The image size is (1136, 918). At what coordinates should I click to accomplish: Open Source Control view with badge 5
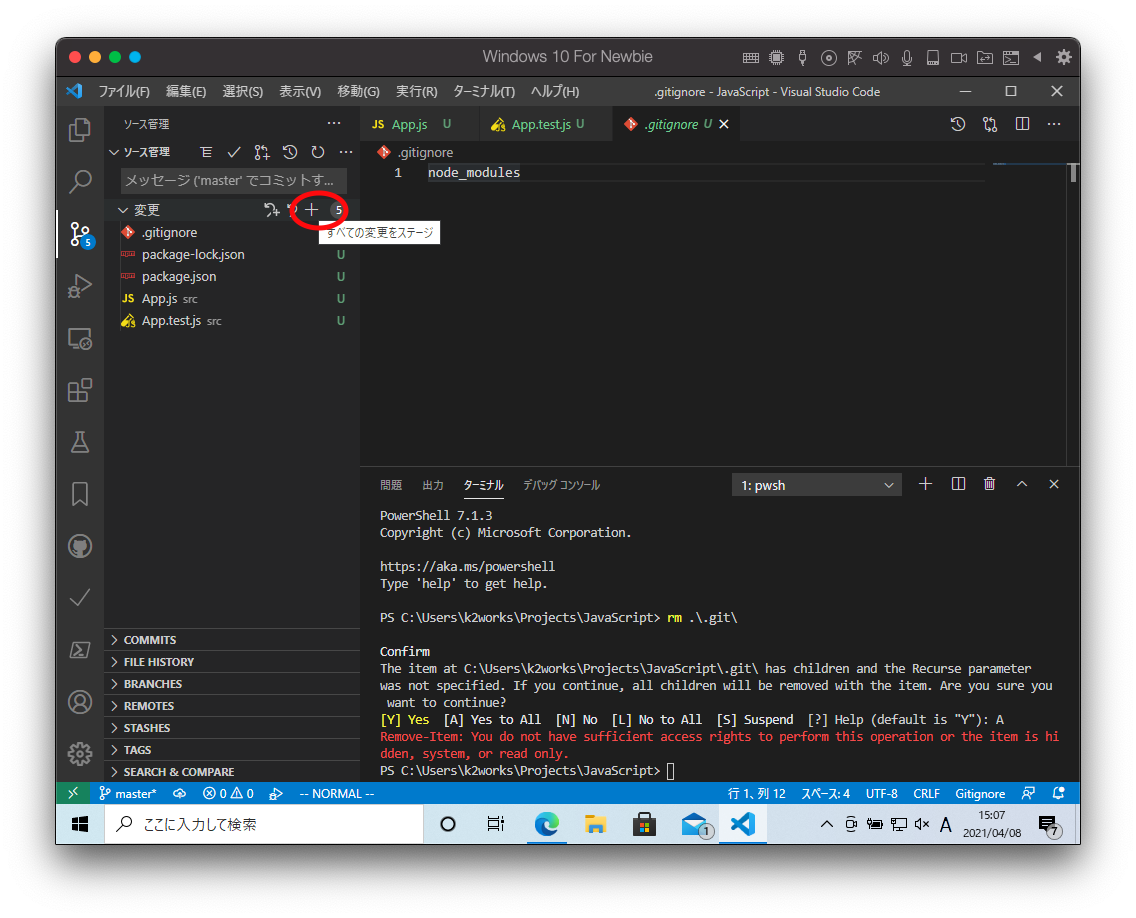(x=80, y=234)
